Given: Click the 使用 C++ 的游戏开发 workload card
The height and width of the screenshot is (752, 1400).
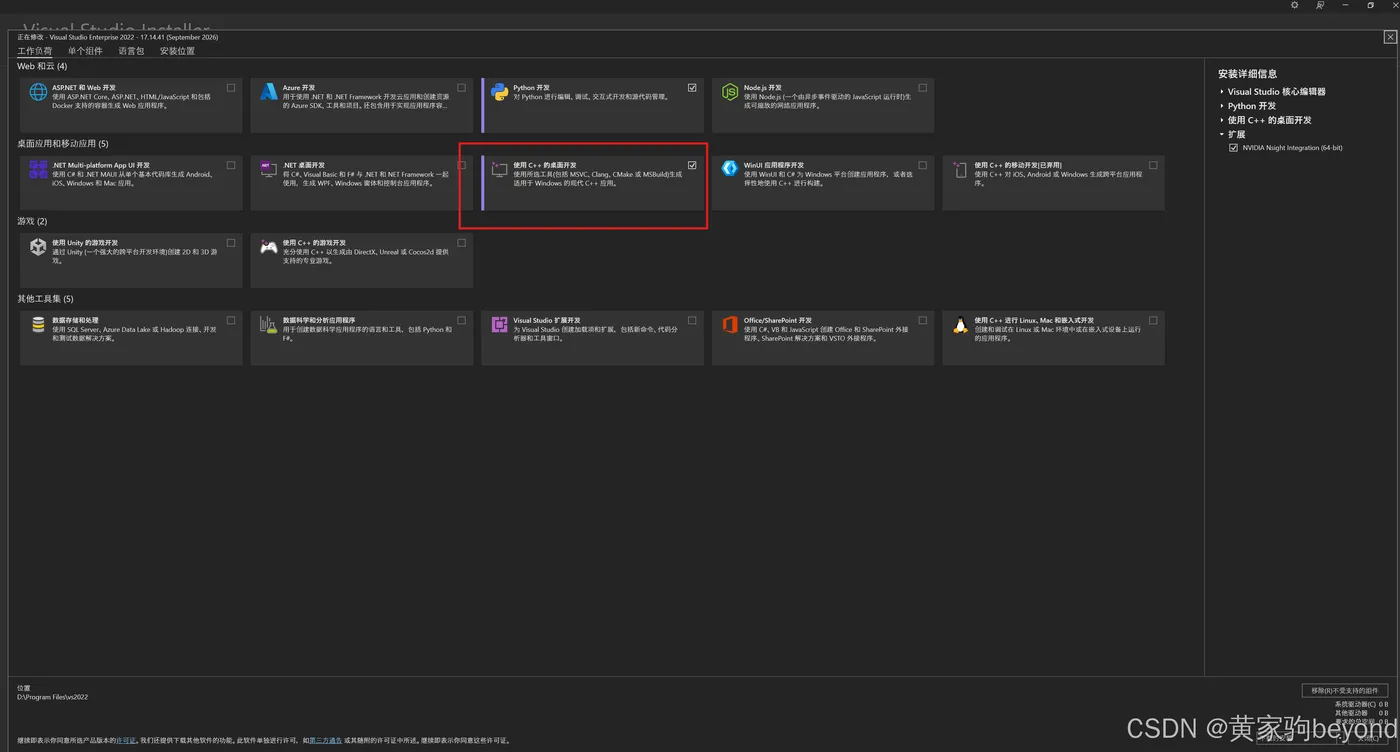Looking at the screenshot, I should click(362, 260).
